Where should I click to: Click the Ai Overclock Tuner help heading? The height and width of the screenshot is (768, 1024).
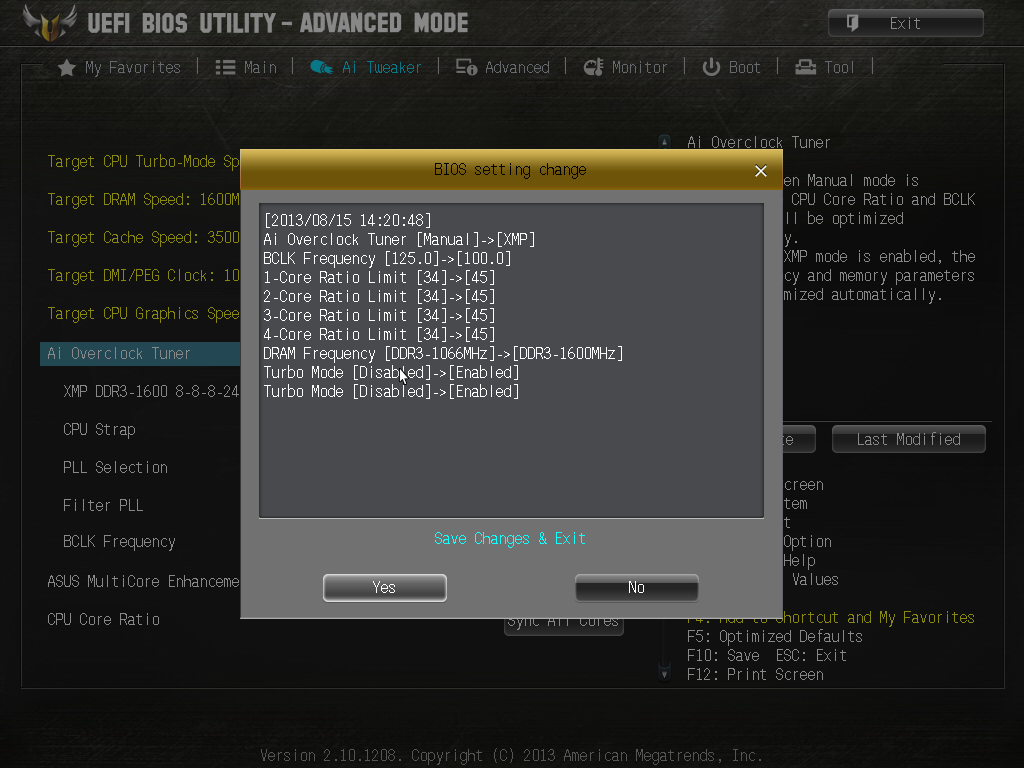[x=759, y=142]
